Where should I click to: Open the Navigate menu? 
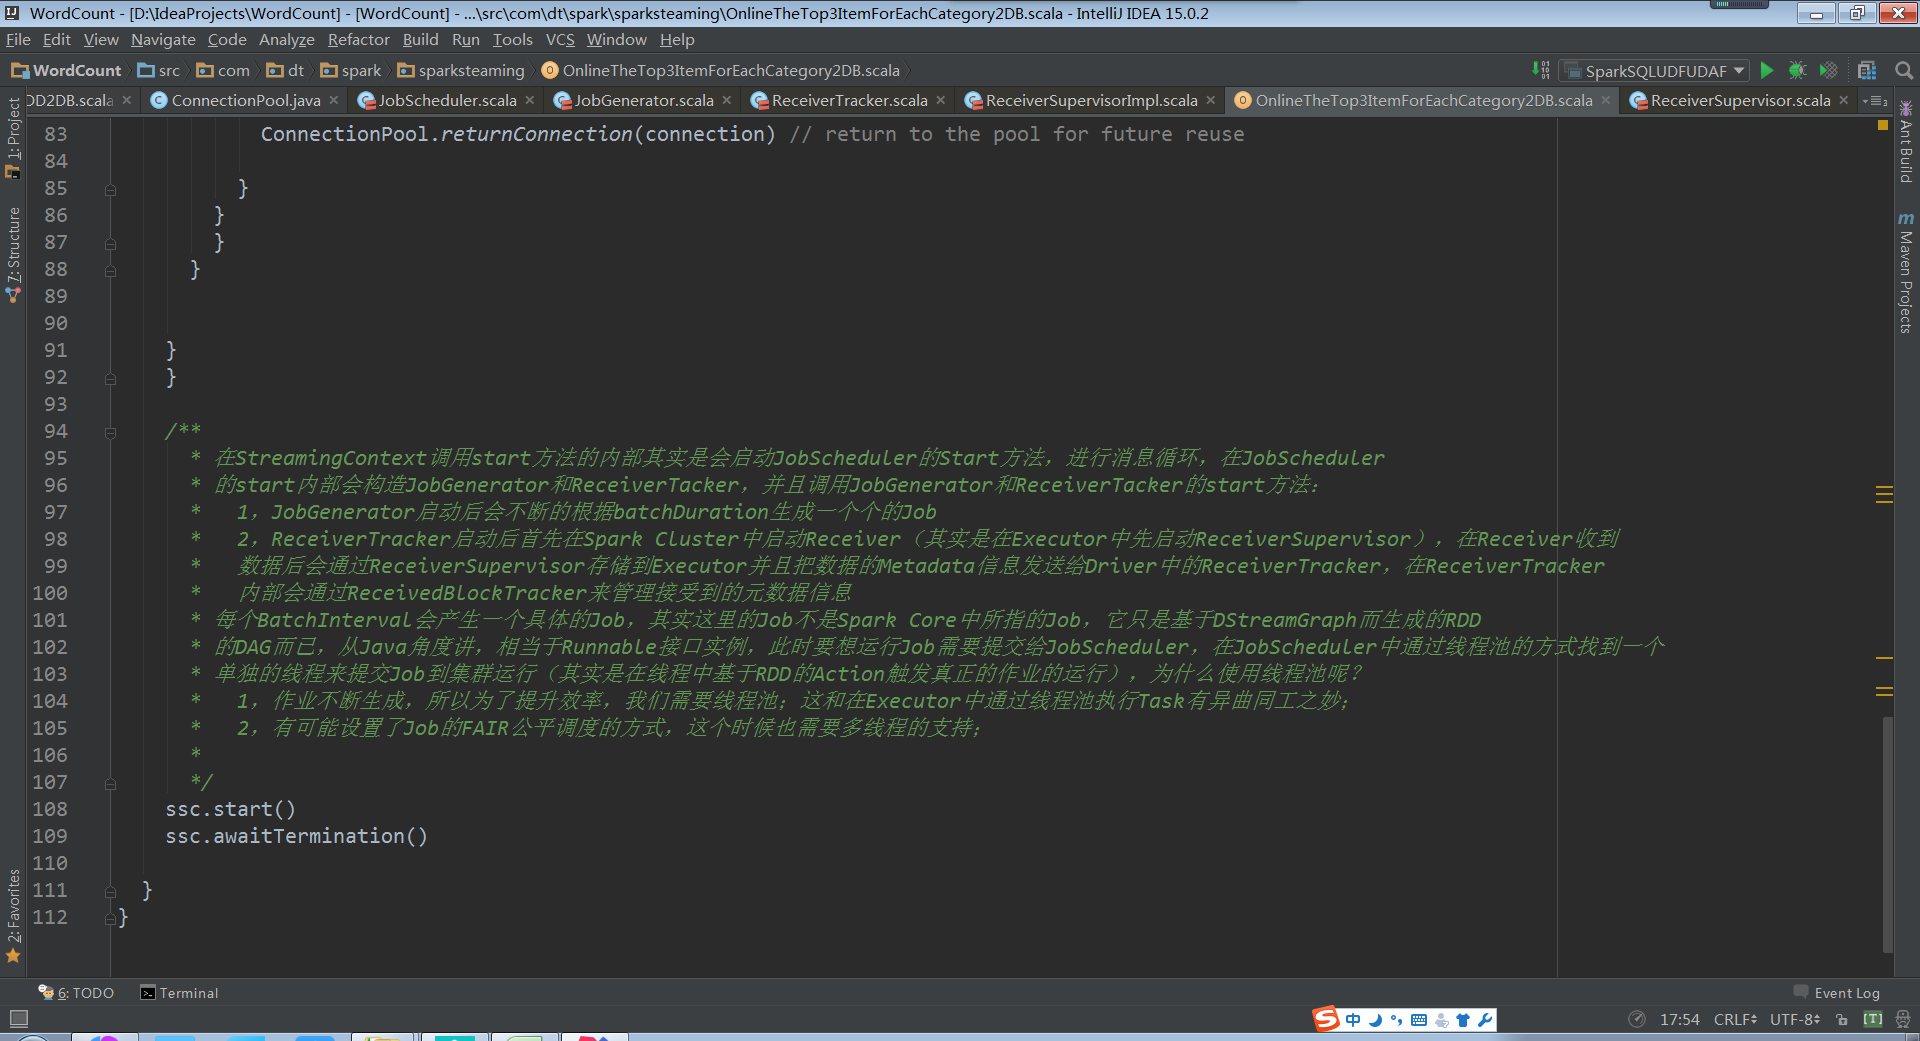click(x=163, y=39)
